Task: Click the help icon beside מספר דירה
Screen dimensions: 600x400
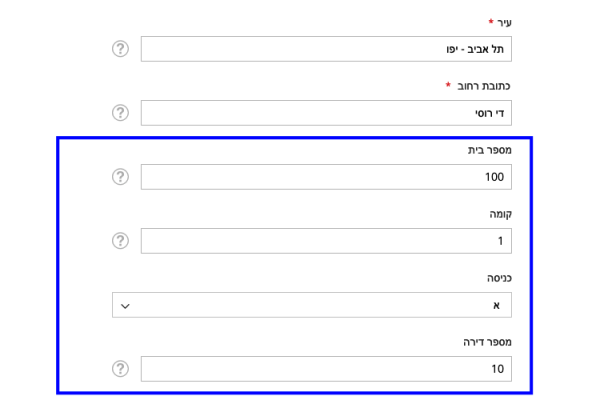Action: 120,369
